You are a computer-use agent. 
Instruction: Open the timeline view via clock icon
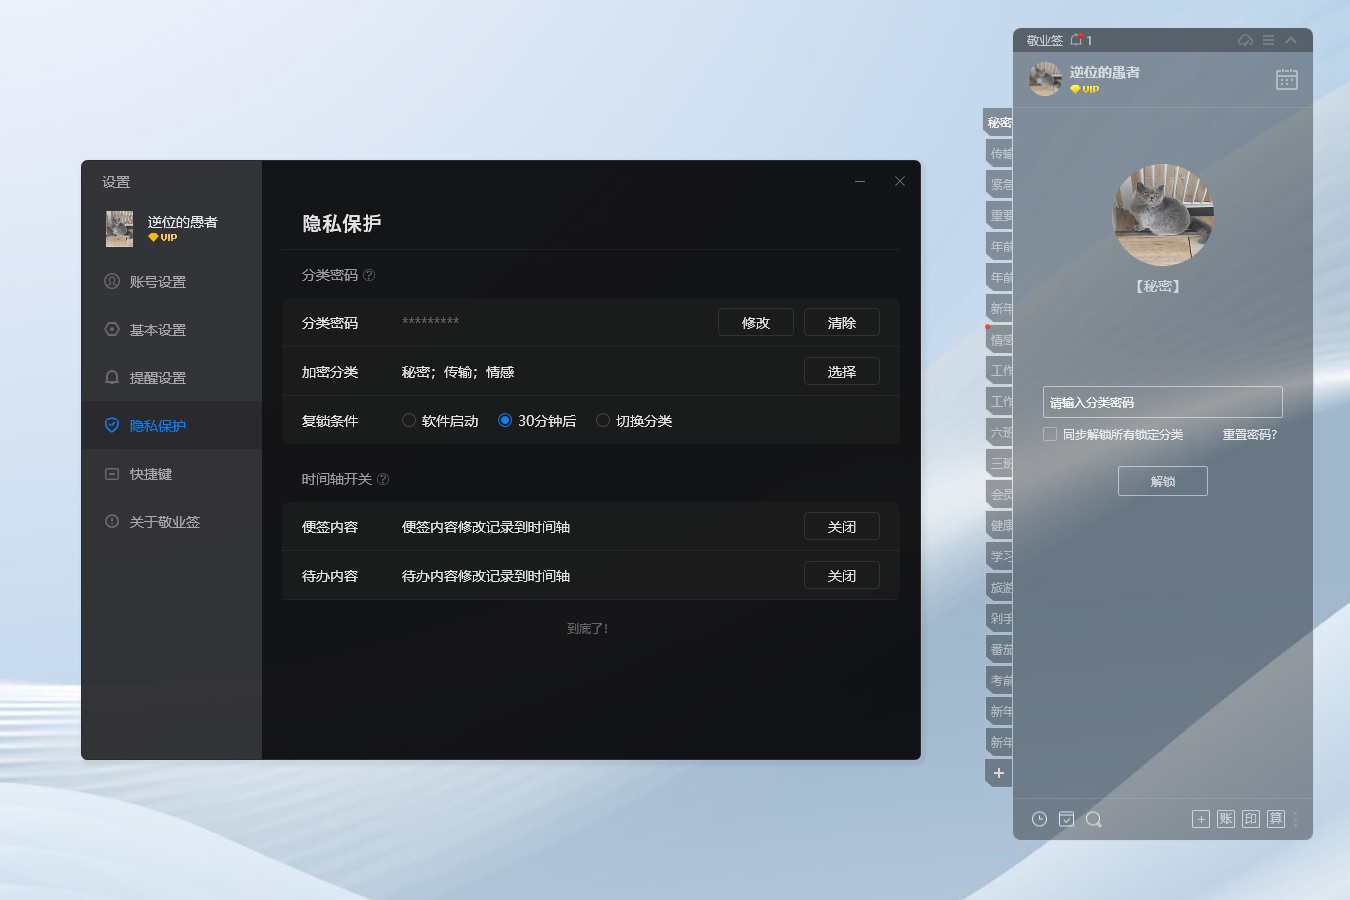point(1039,819)
